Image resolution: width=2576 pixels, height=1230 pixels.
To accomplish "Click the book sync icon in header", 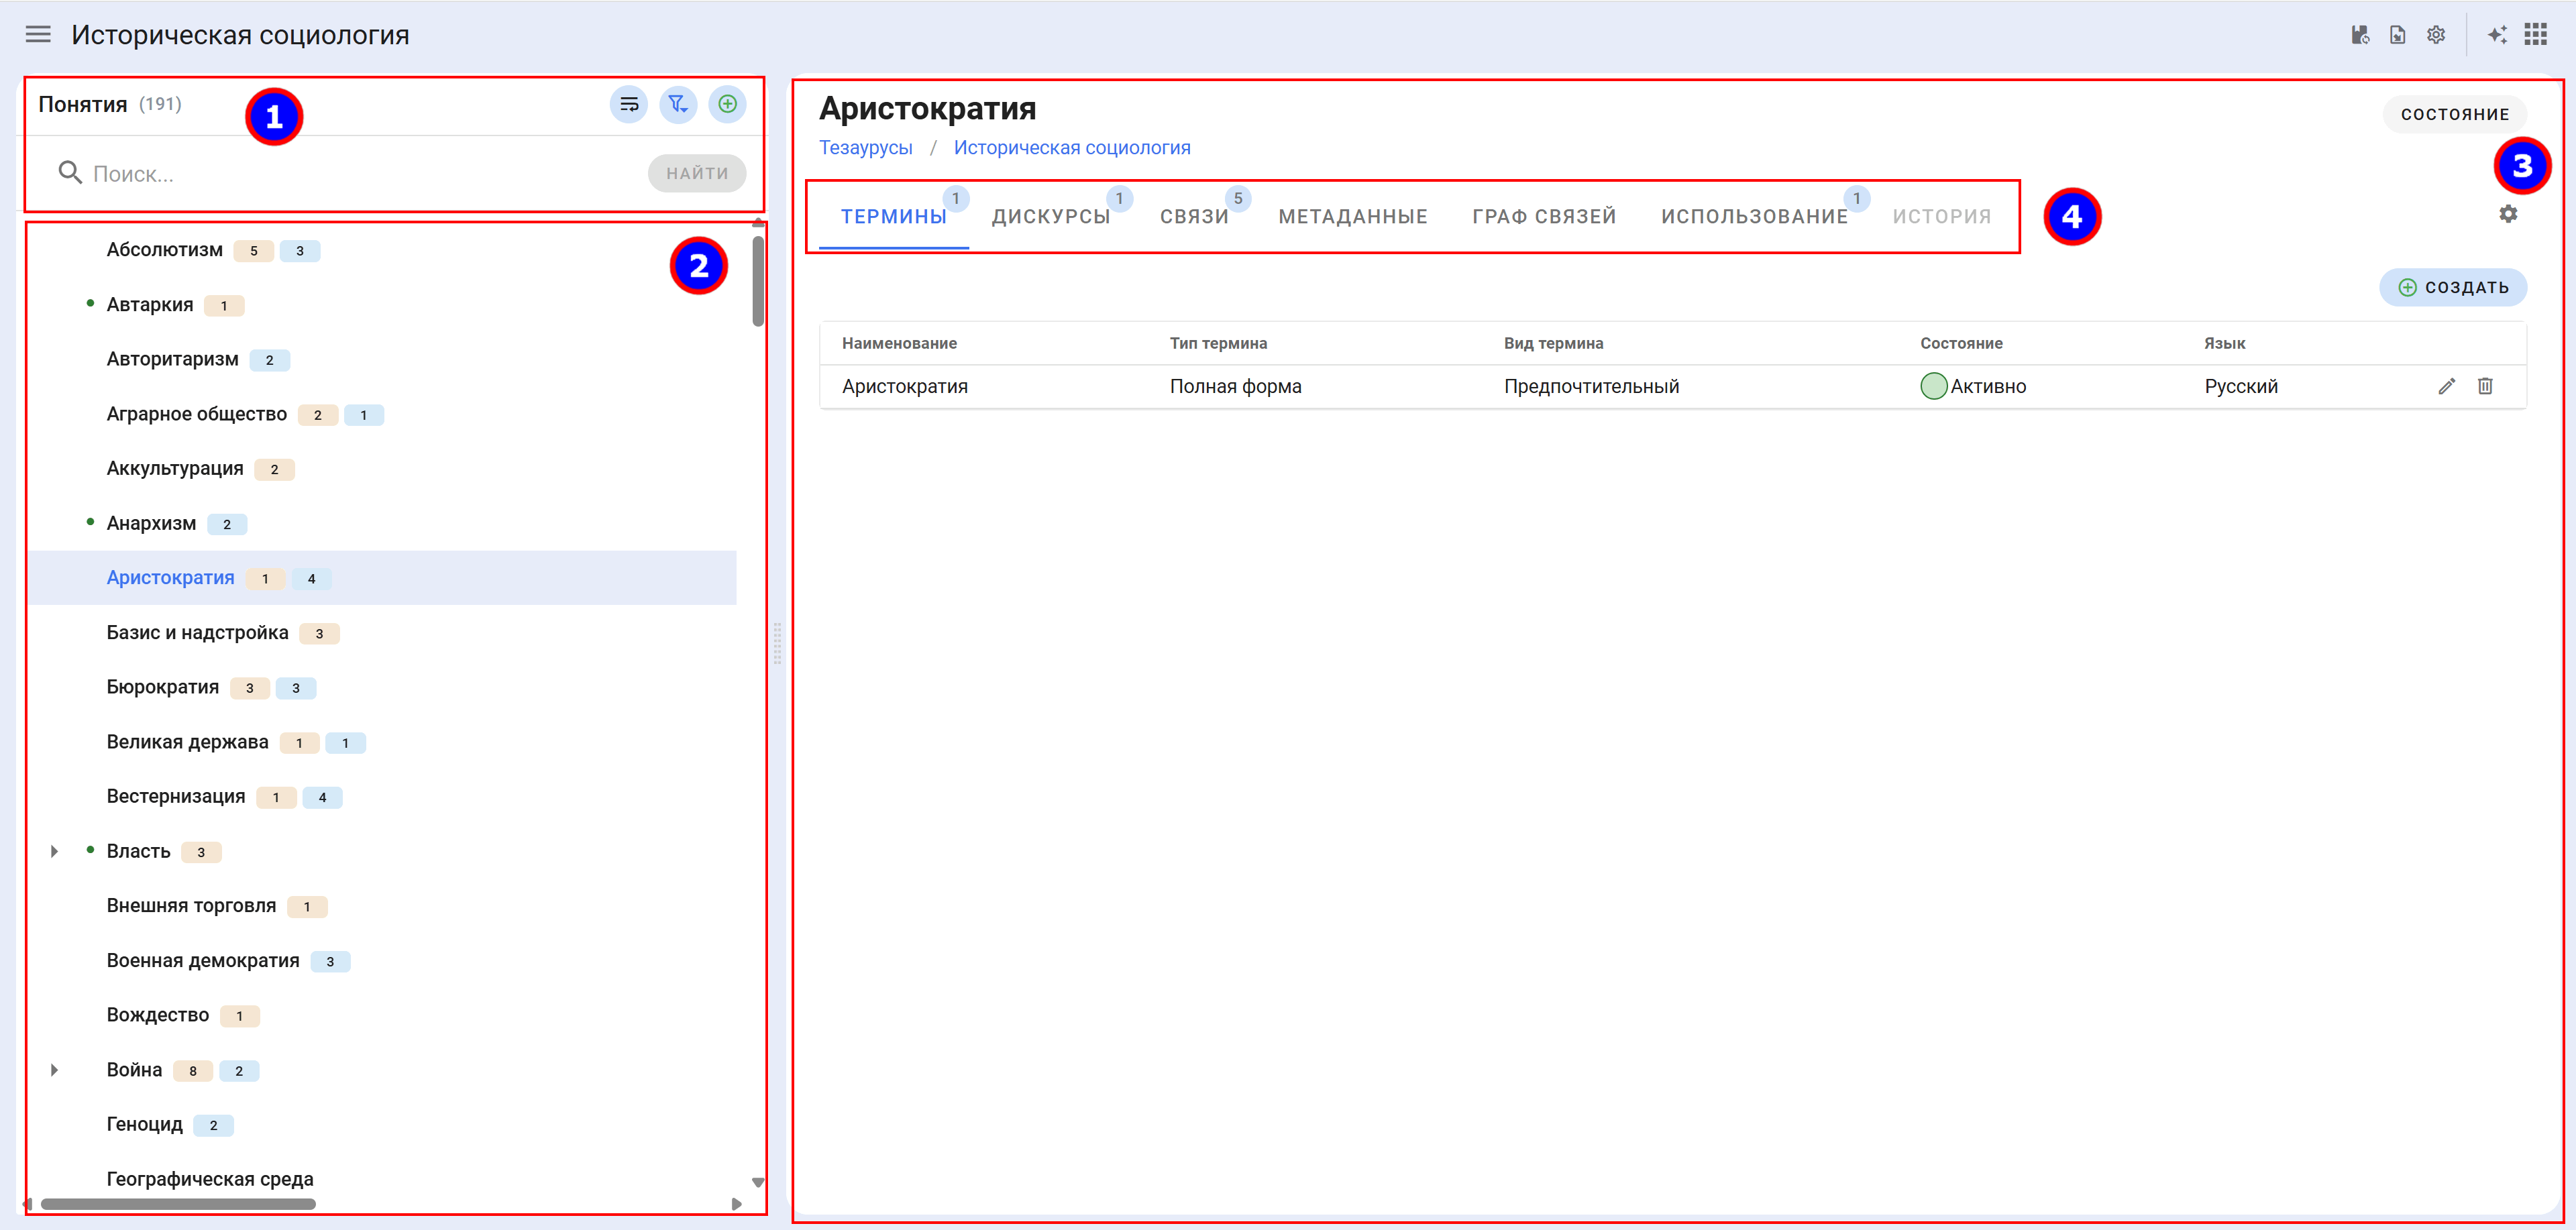I will (x=2360, y=35).
